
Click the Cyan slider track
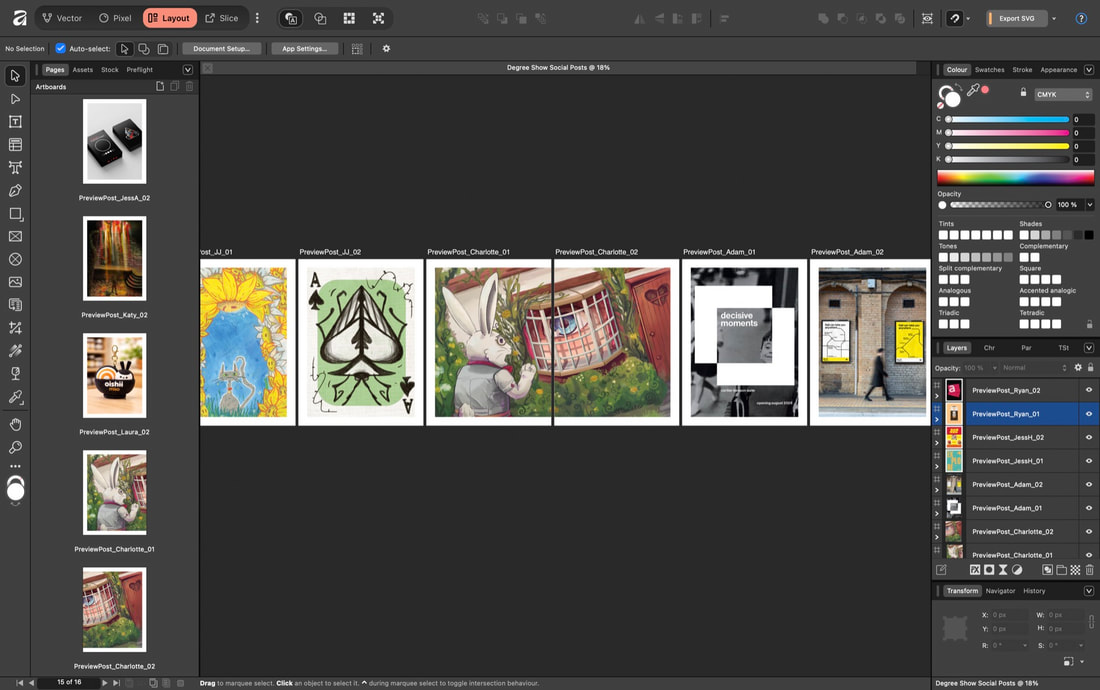1008,119
